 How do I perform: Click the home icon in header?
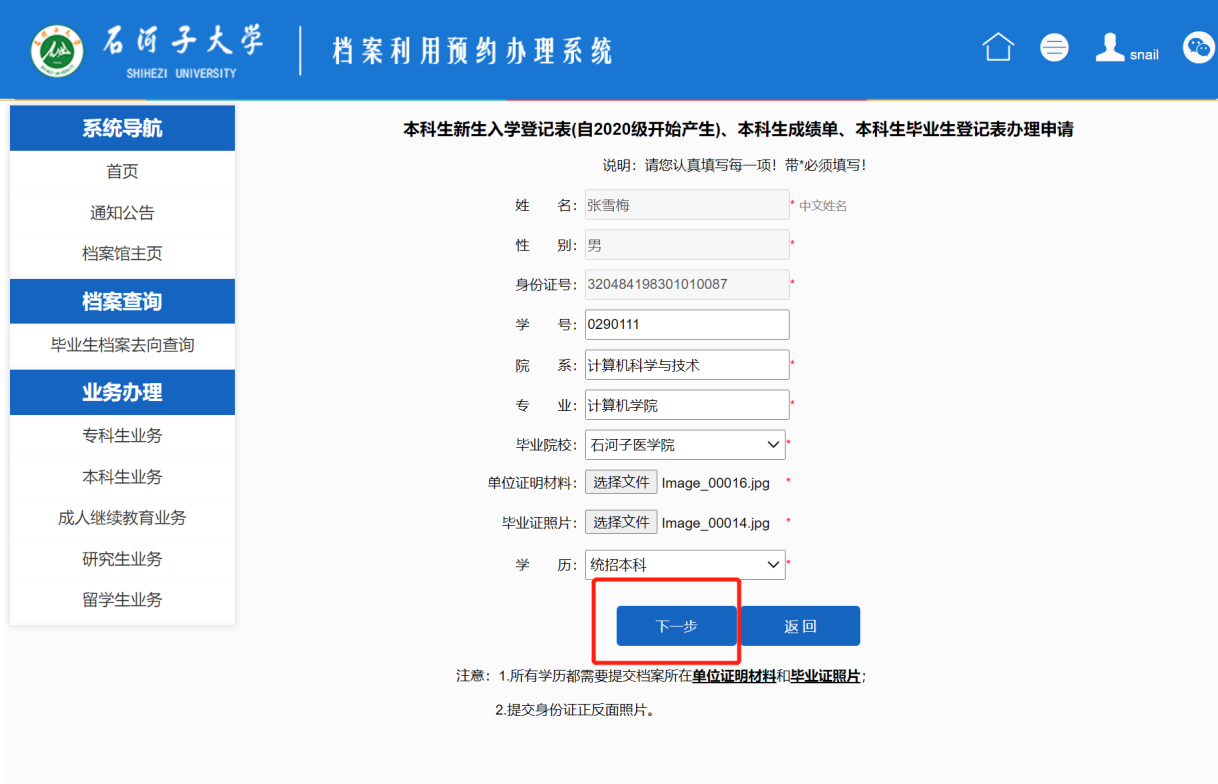(x=998, y=47)
